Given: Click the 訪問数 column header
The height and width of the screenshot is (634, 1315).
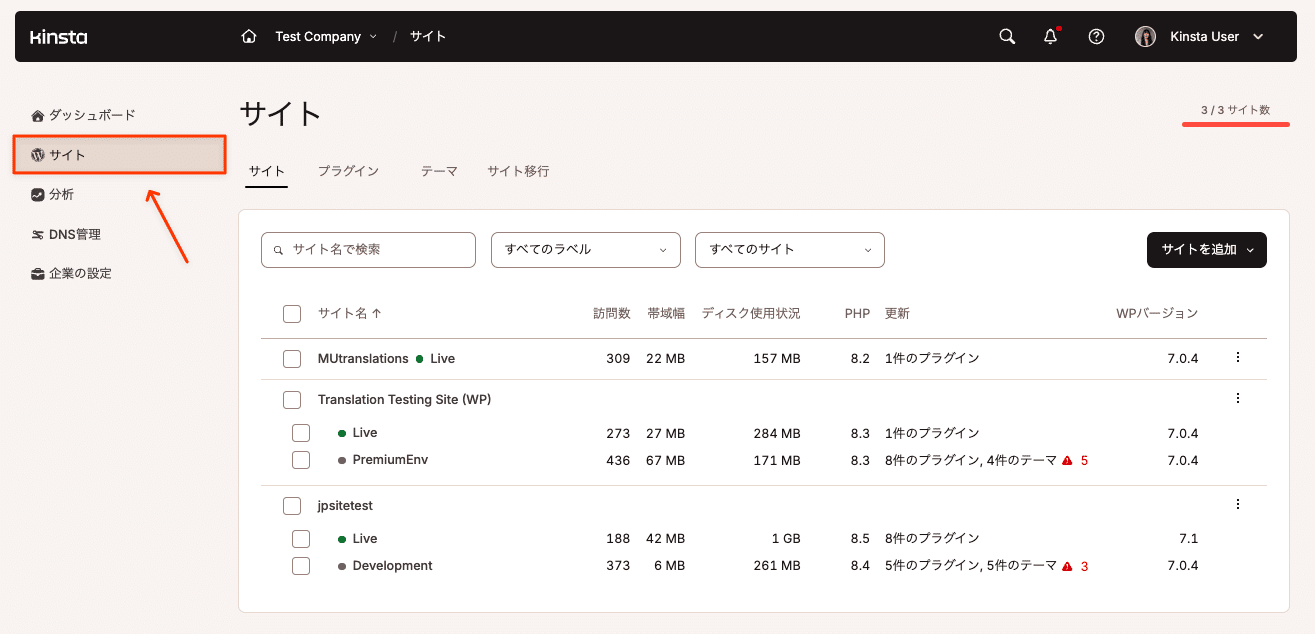Looking at the screenshot, I should click(x=612, y=313).
